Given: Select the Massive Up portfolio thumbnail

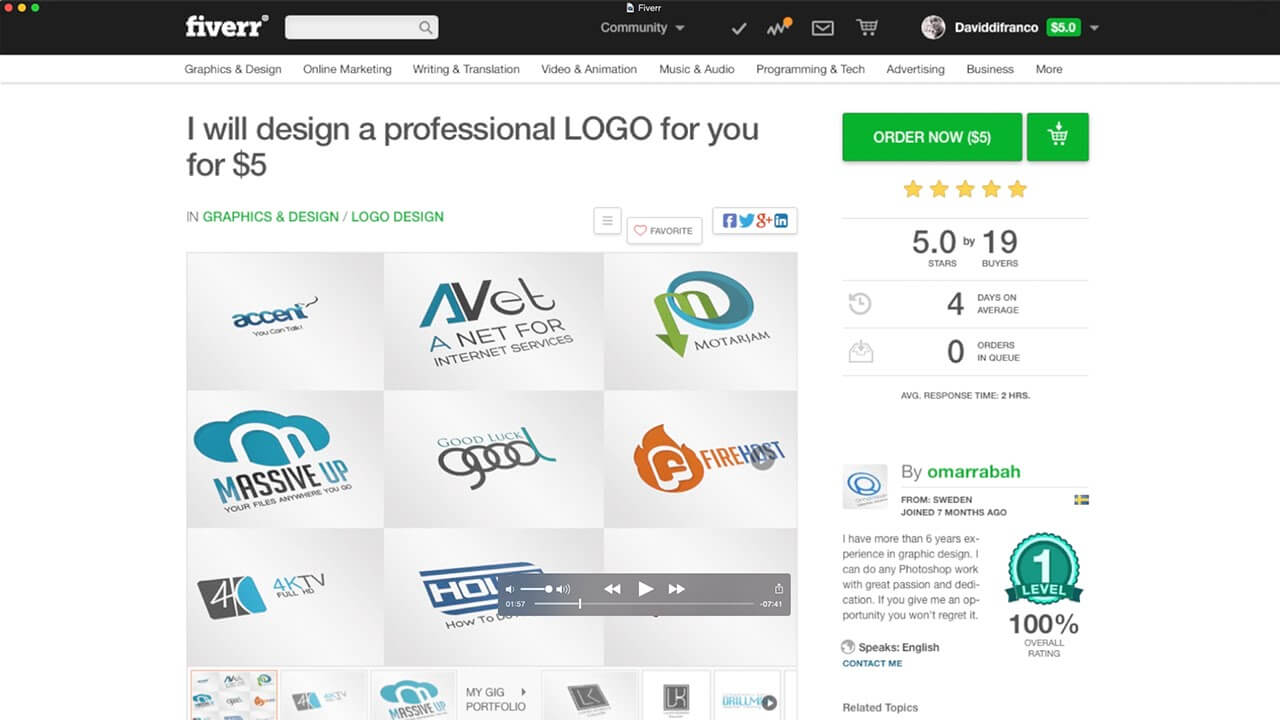Looking at the screenshot, I should coord(414,695).
